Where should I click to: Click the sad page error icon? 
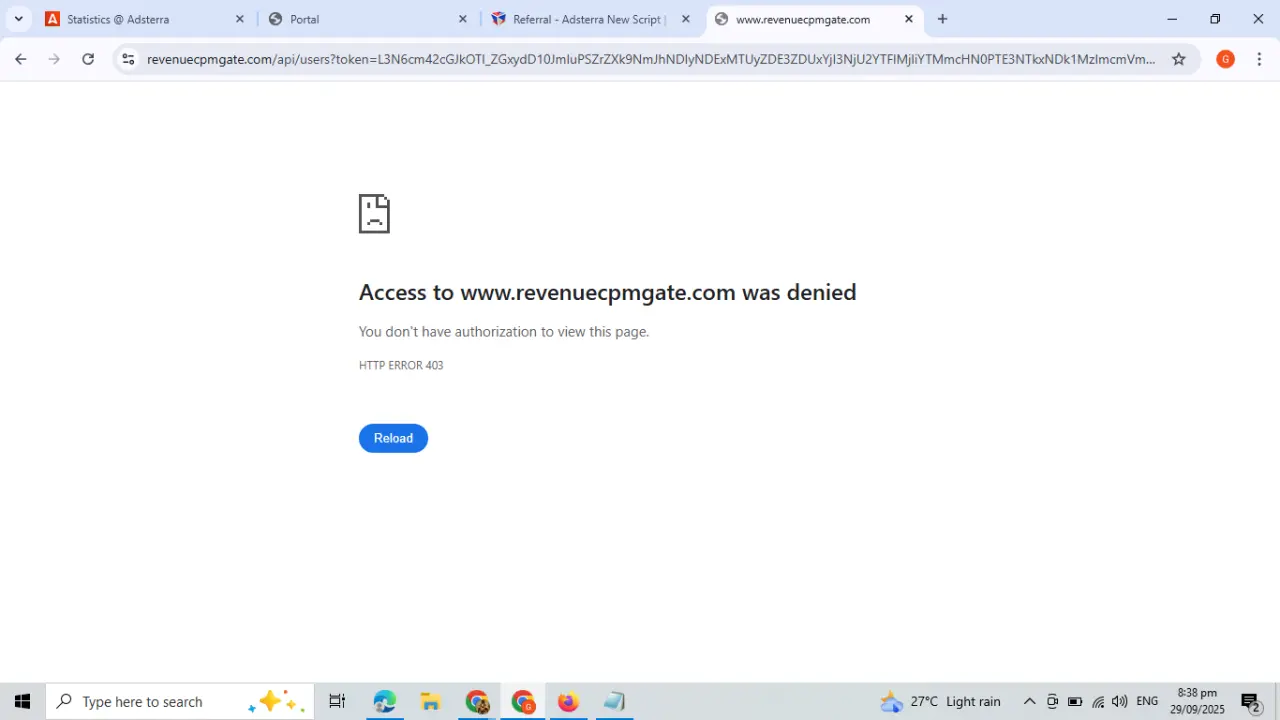pyautogui.click(x=374, y=214)
